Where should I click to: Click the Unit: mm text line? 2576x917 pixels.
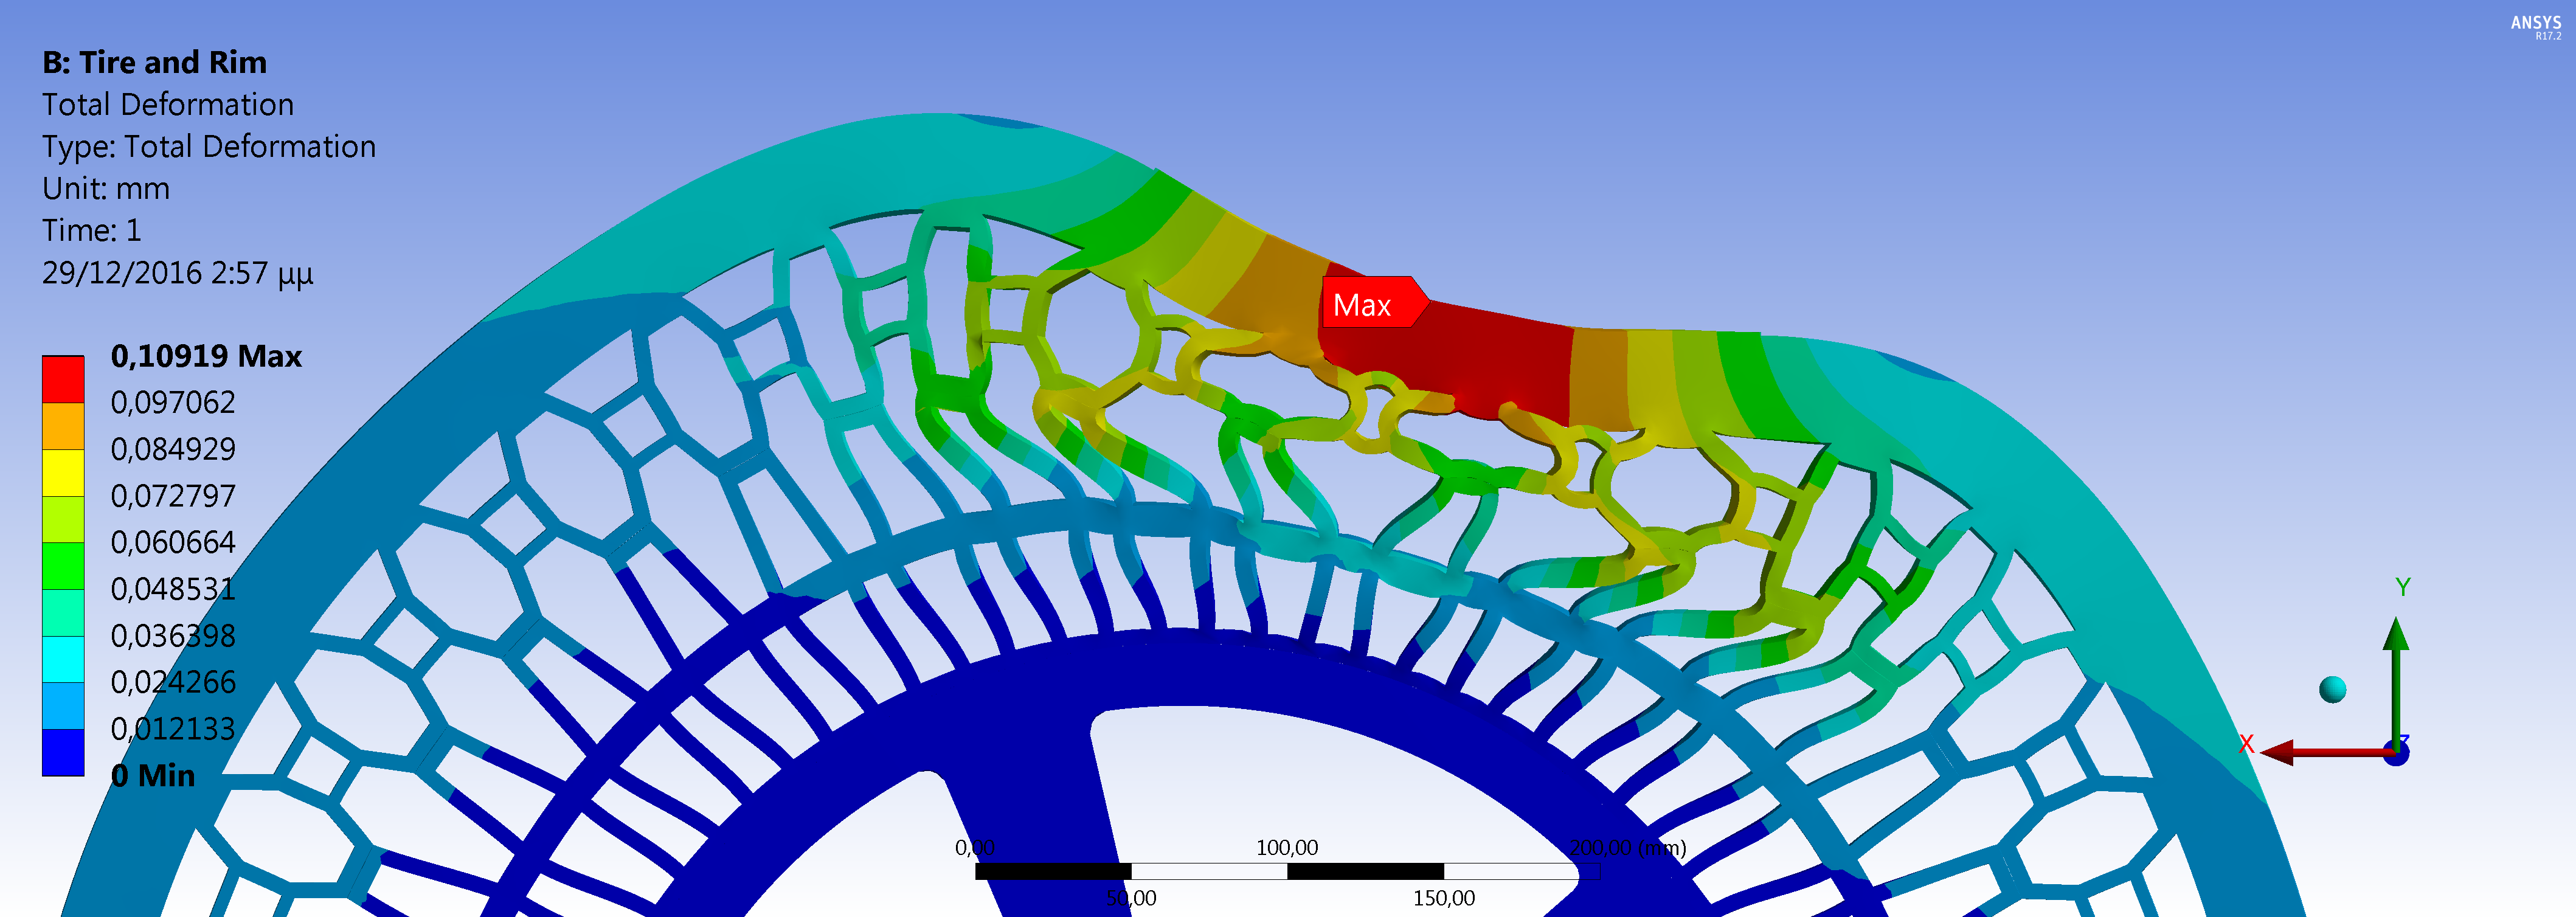click(x=106, y=189)
